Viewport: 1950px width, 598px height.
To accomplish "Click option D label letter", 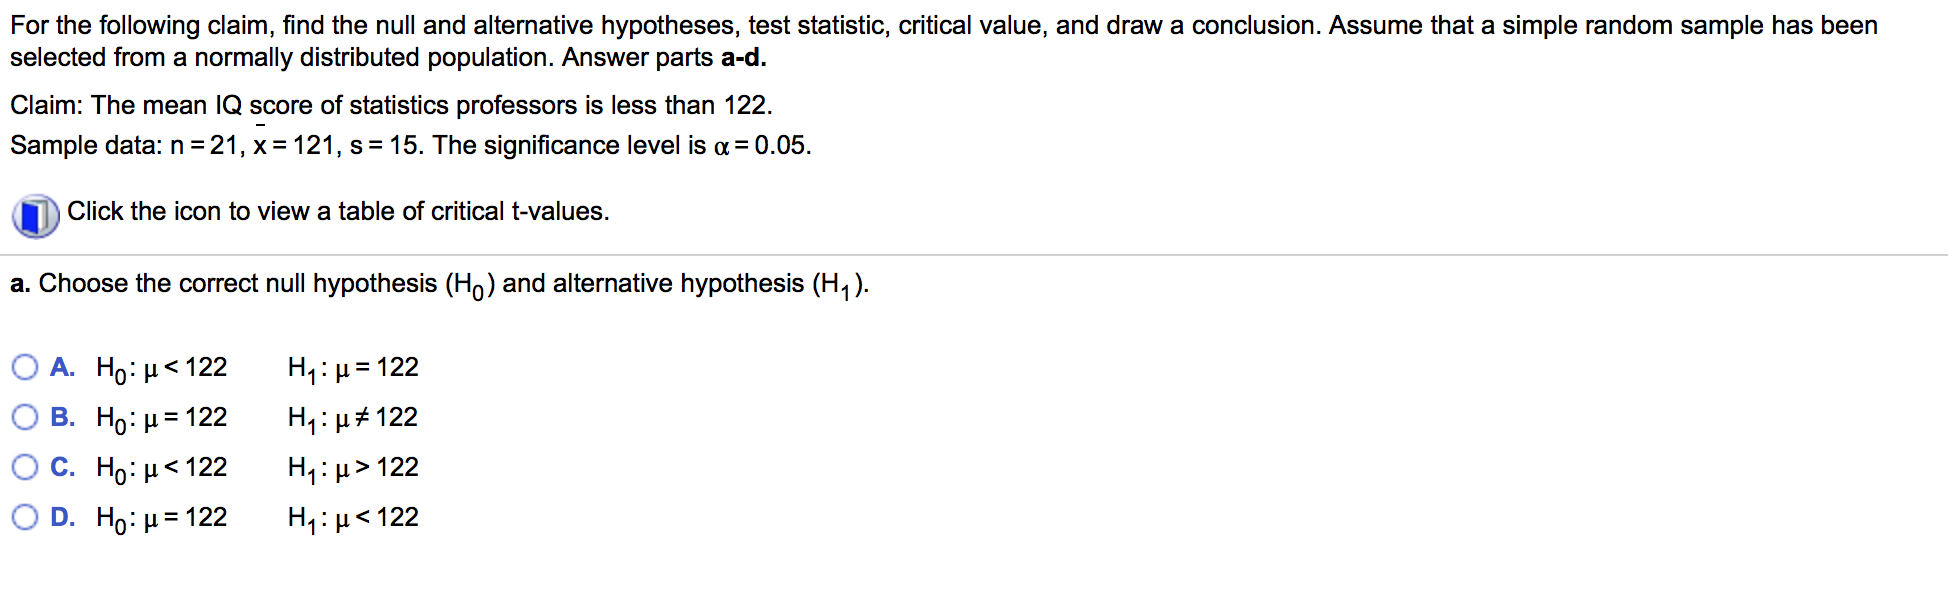I will click(x=62, y=517).
